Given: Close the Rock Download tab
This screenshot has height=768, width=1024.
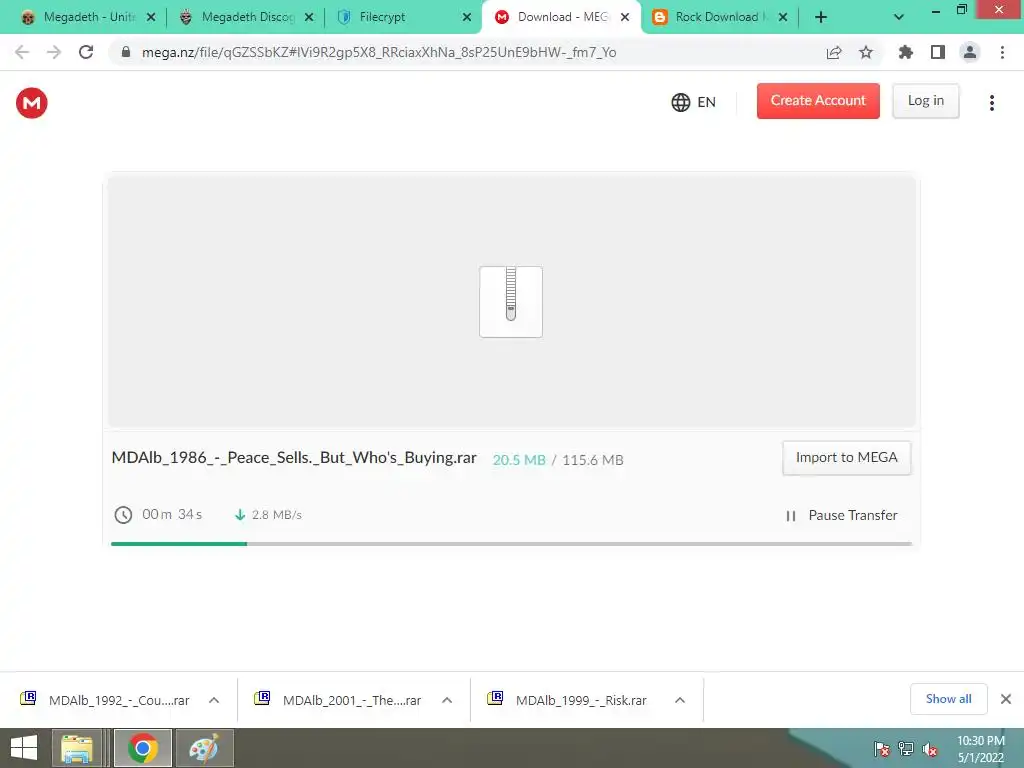Looking at the screenshot, I should click(x=782, y=17).
